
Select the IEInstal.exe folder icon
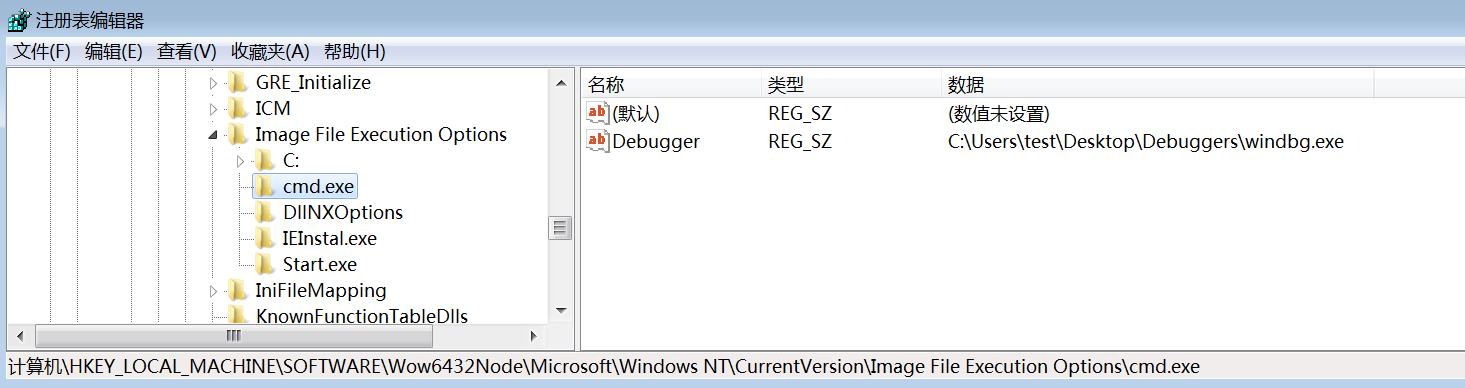(265, 238)
